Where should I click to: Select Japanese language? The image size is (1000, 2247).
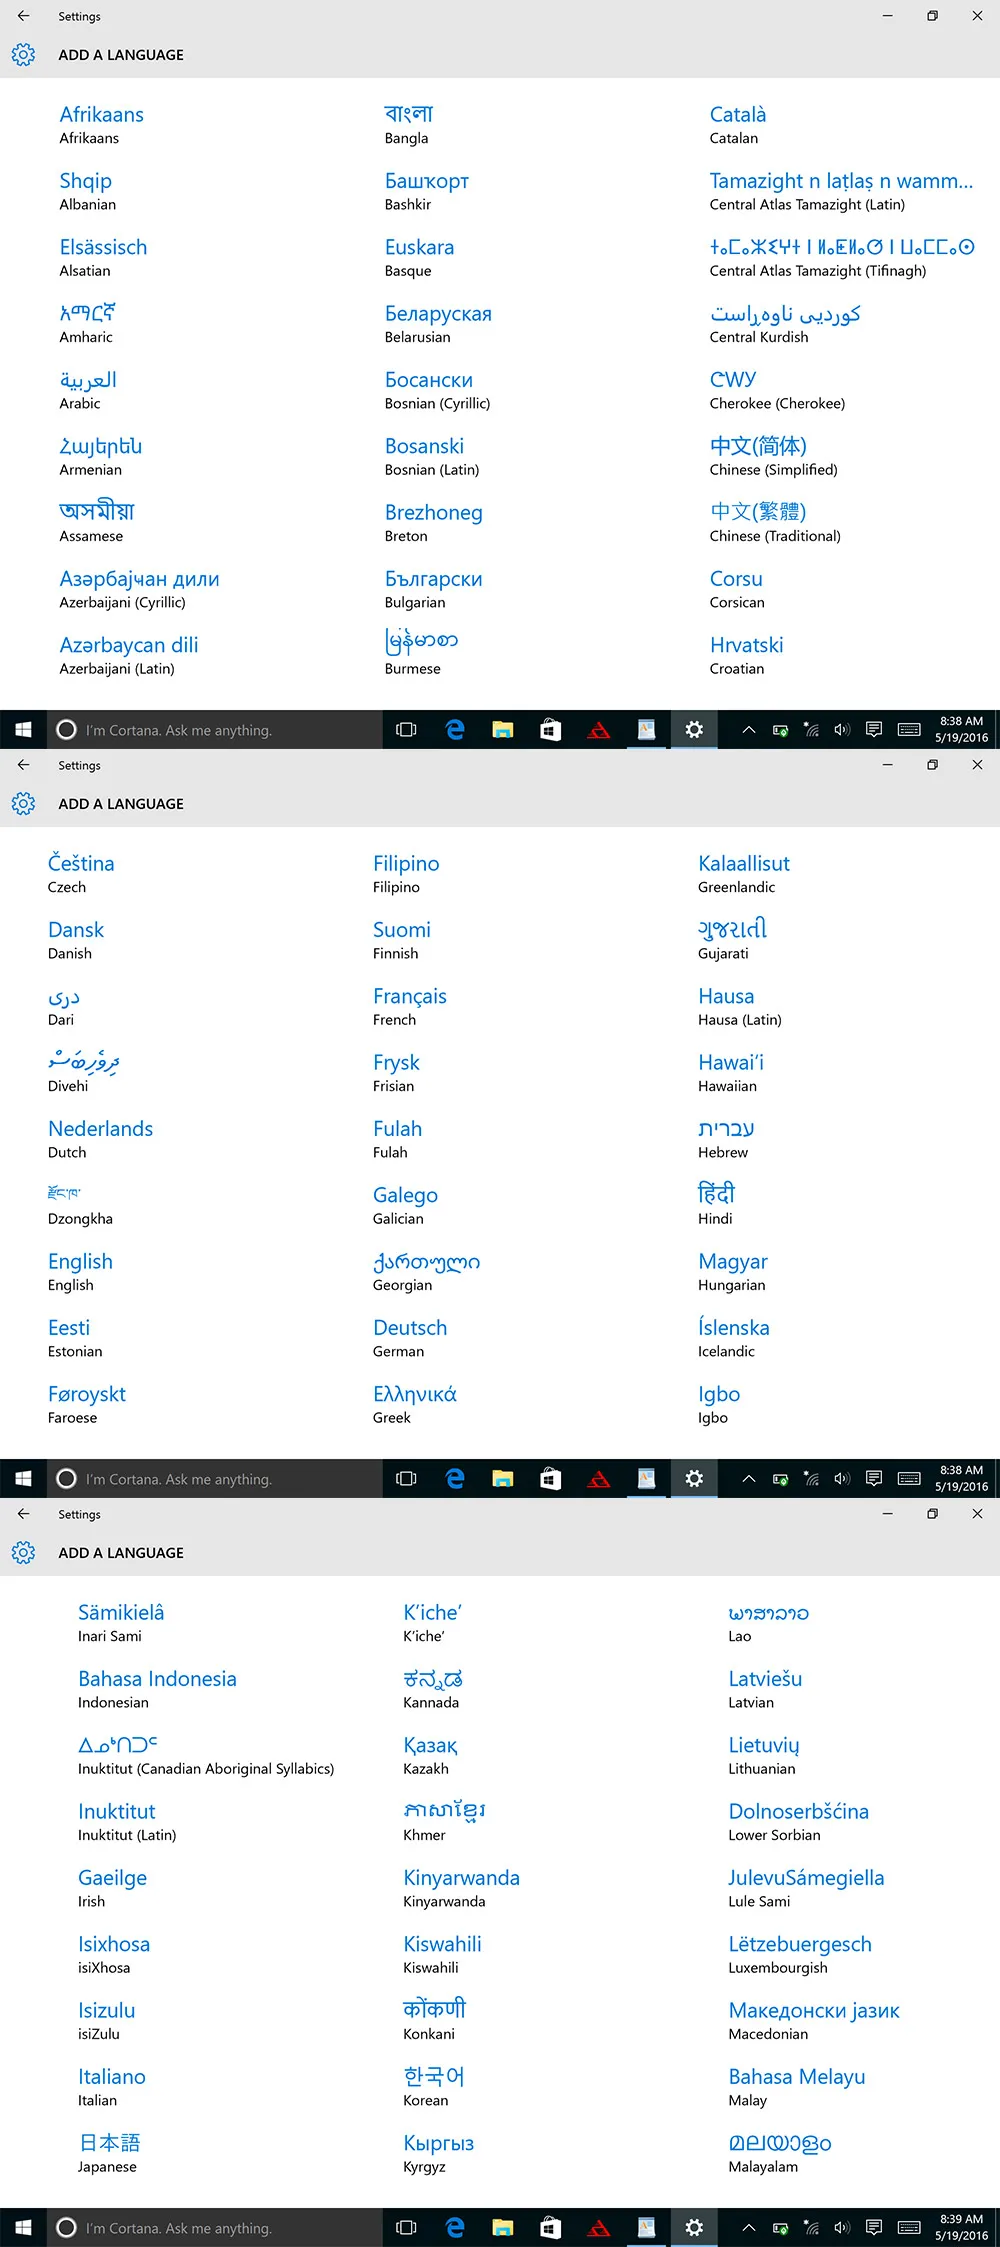tap(109, 2153)
